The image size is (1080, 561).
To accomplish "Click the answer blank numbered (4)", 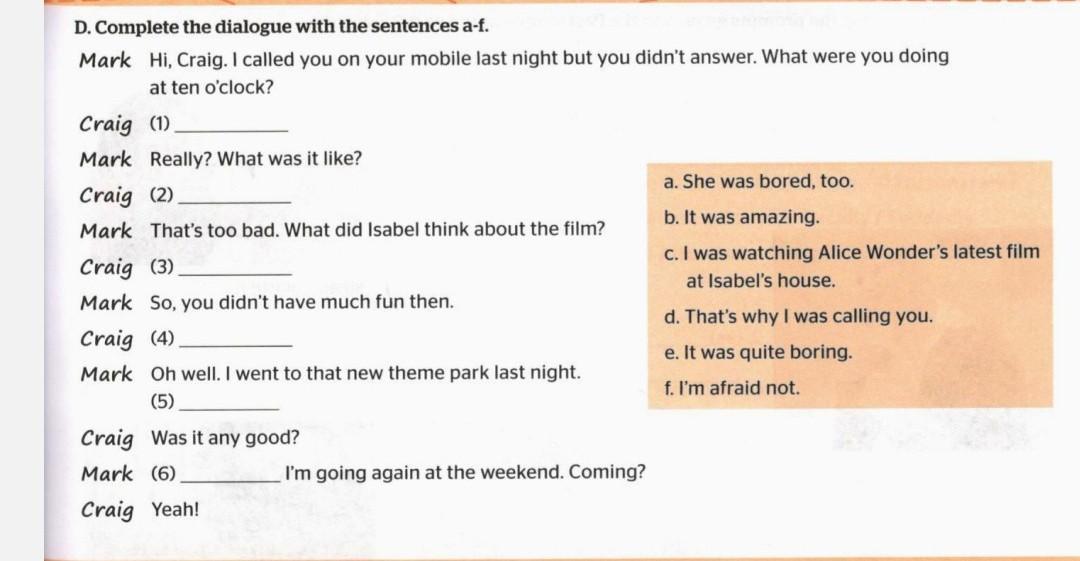I will click(x=234, y=339).
